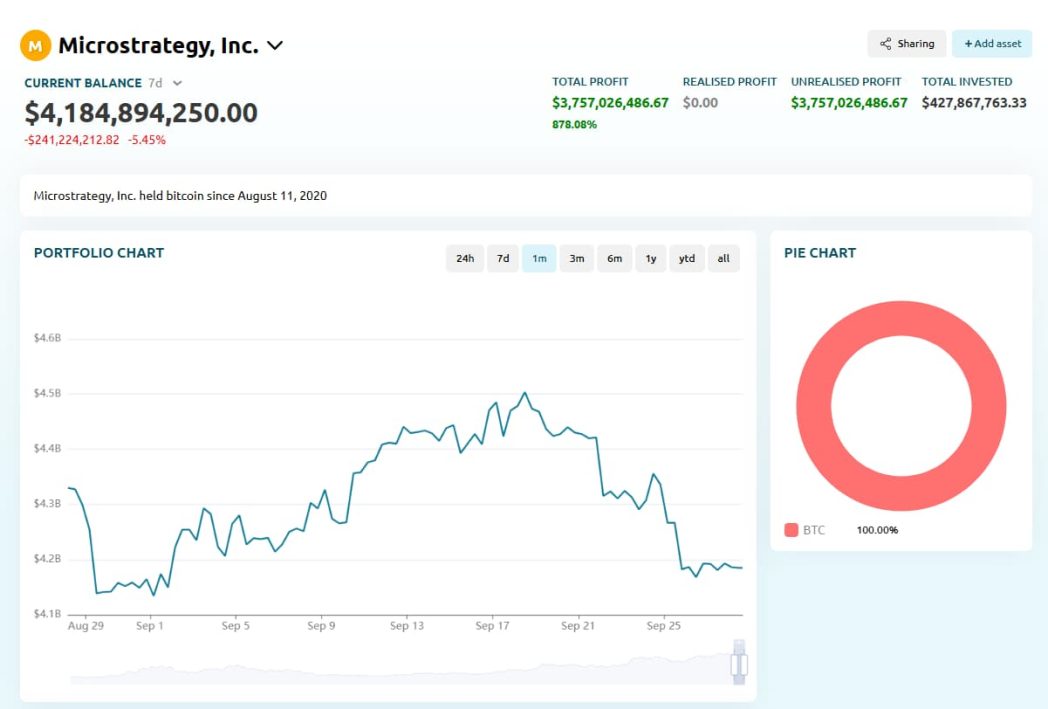Expand the Microstrategy, Inc. portfolio dropdown chevron
This screenshot has width=1048, height=709.
click(x=275, y=46)
